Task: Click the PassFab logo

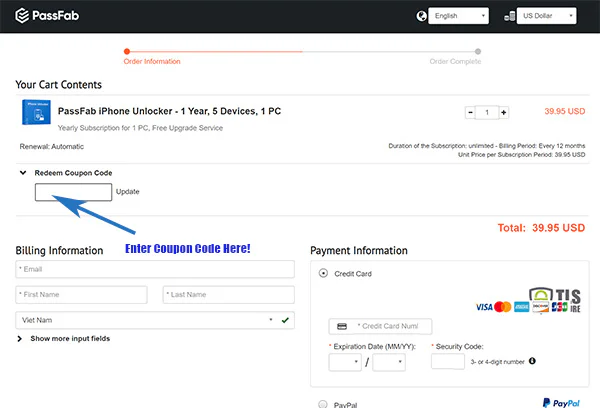Action: pos(47,16)
